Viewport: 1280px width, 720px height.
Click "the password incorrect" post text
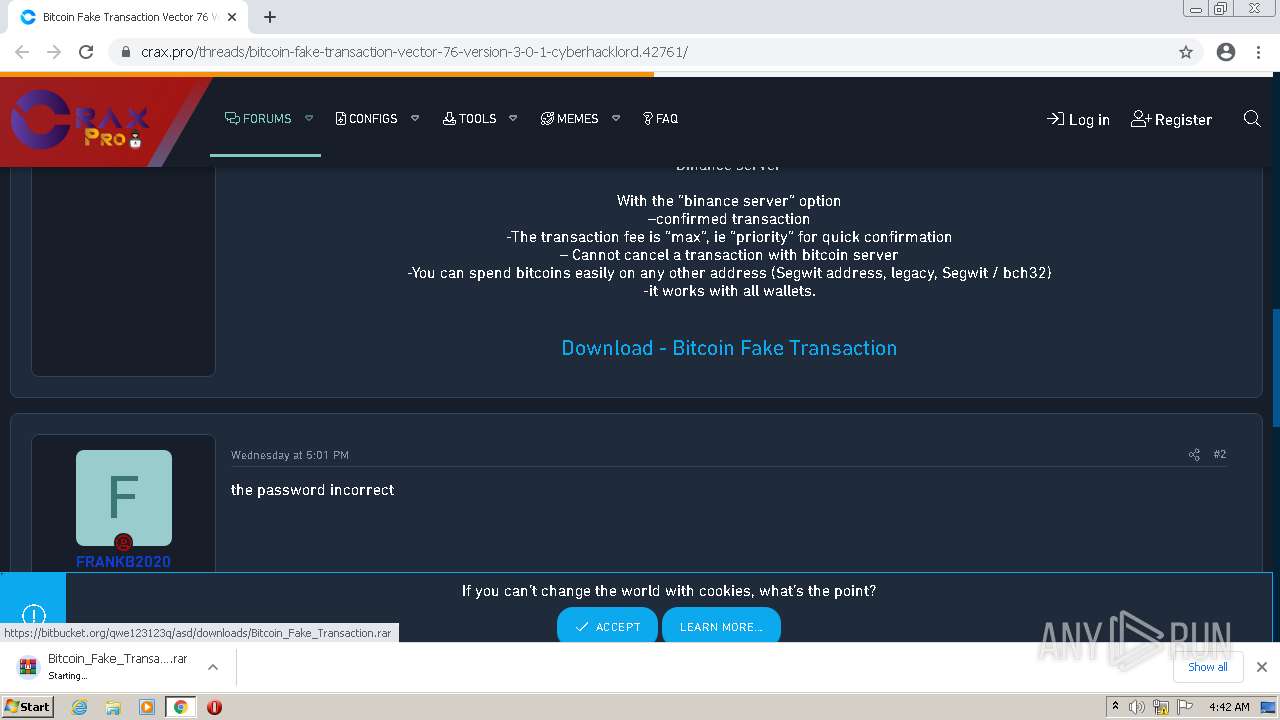tap(312, 490)
